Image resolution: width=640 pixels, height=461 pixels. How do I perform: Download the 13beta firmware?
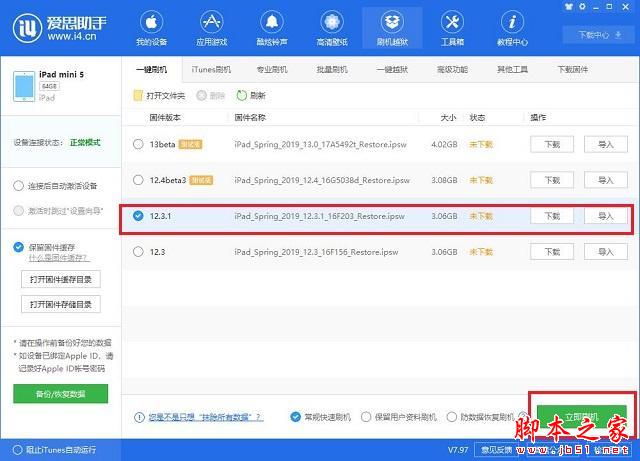coord(552,145)
